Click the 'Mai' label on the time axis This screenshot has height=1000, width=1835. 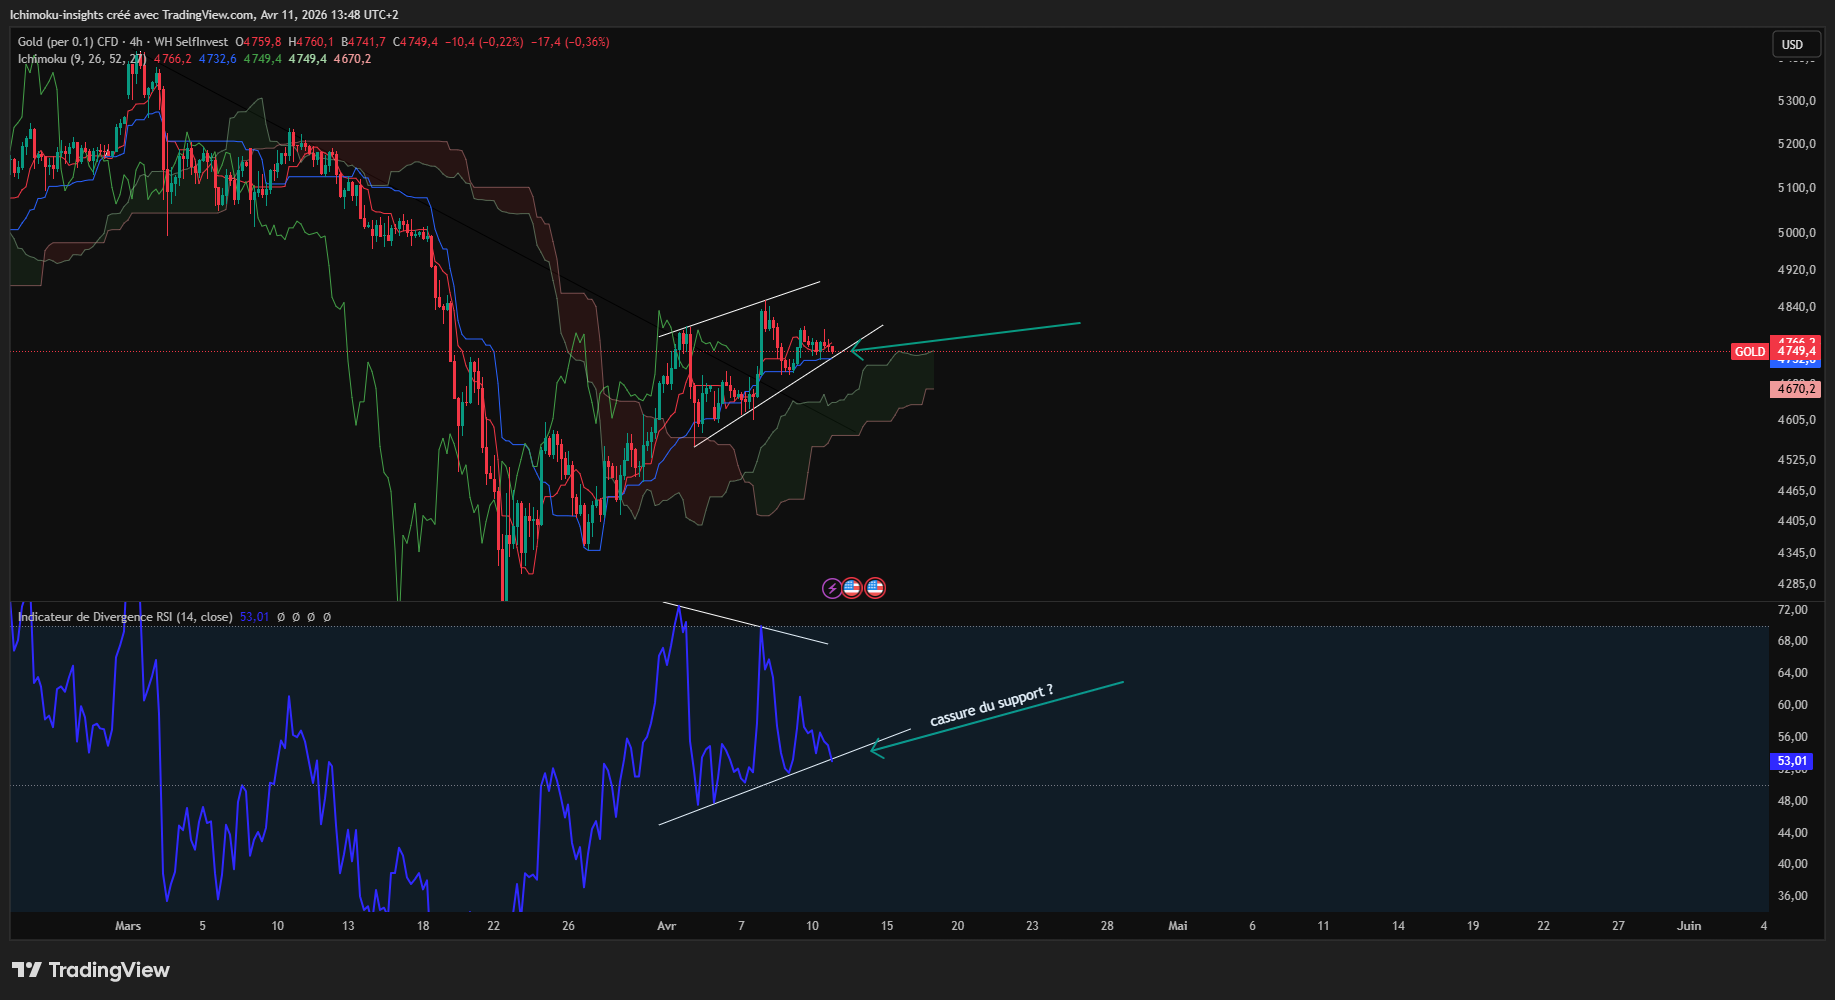point(1178,926)
